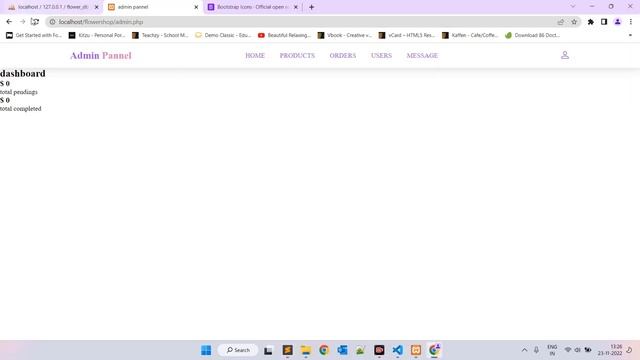Open the clock and date in system tray
The height and width of the screenshot is (360, 640).
pyautogui.click(x=610, y=350)
